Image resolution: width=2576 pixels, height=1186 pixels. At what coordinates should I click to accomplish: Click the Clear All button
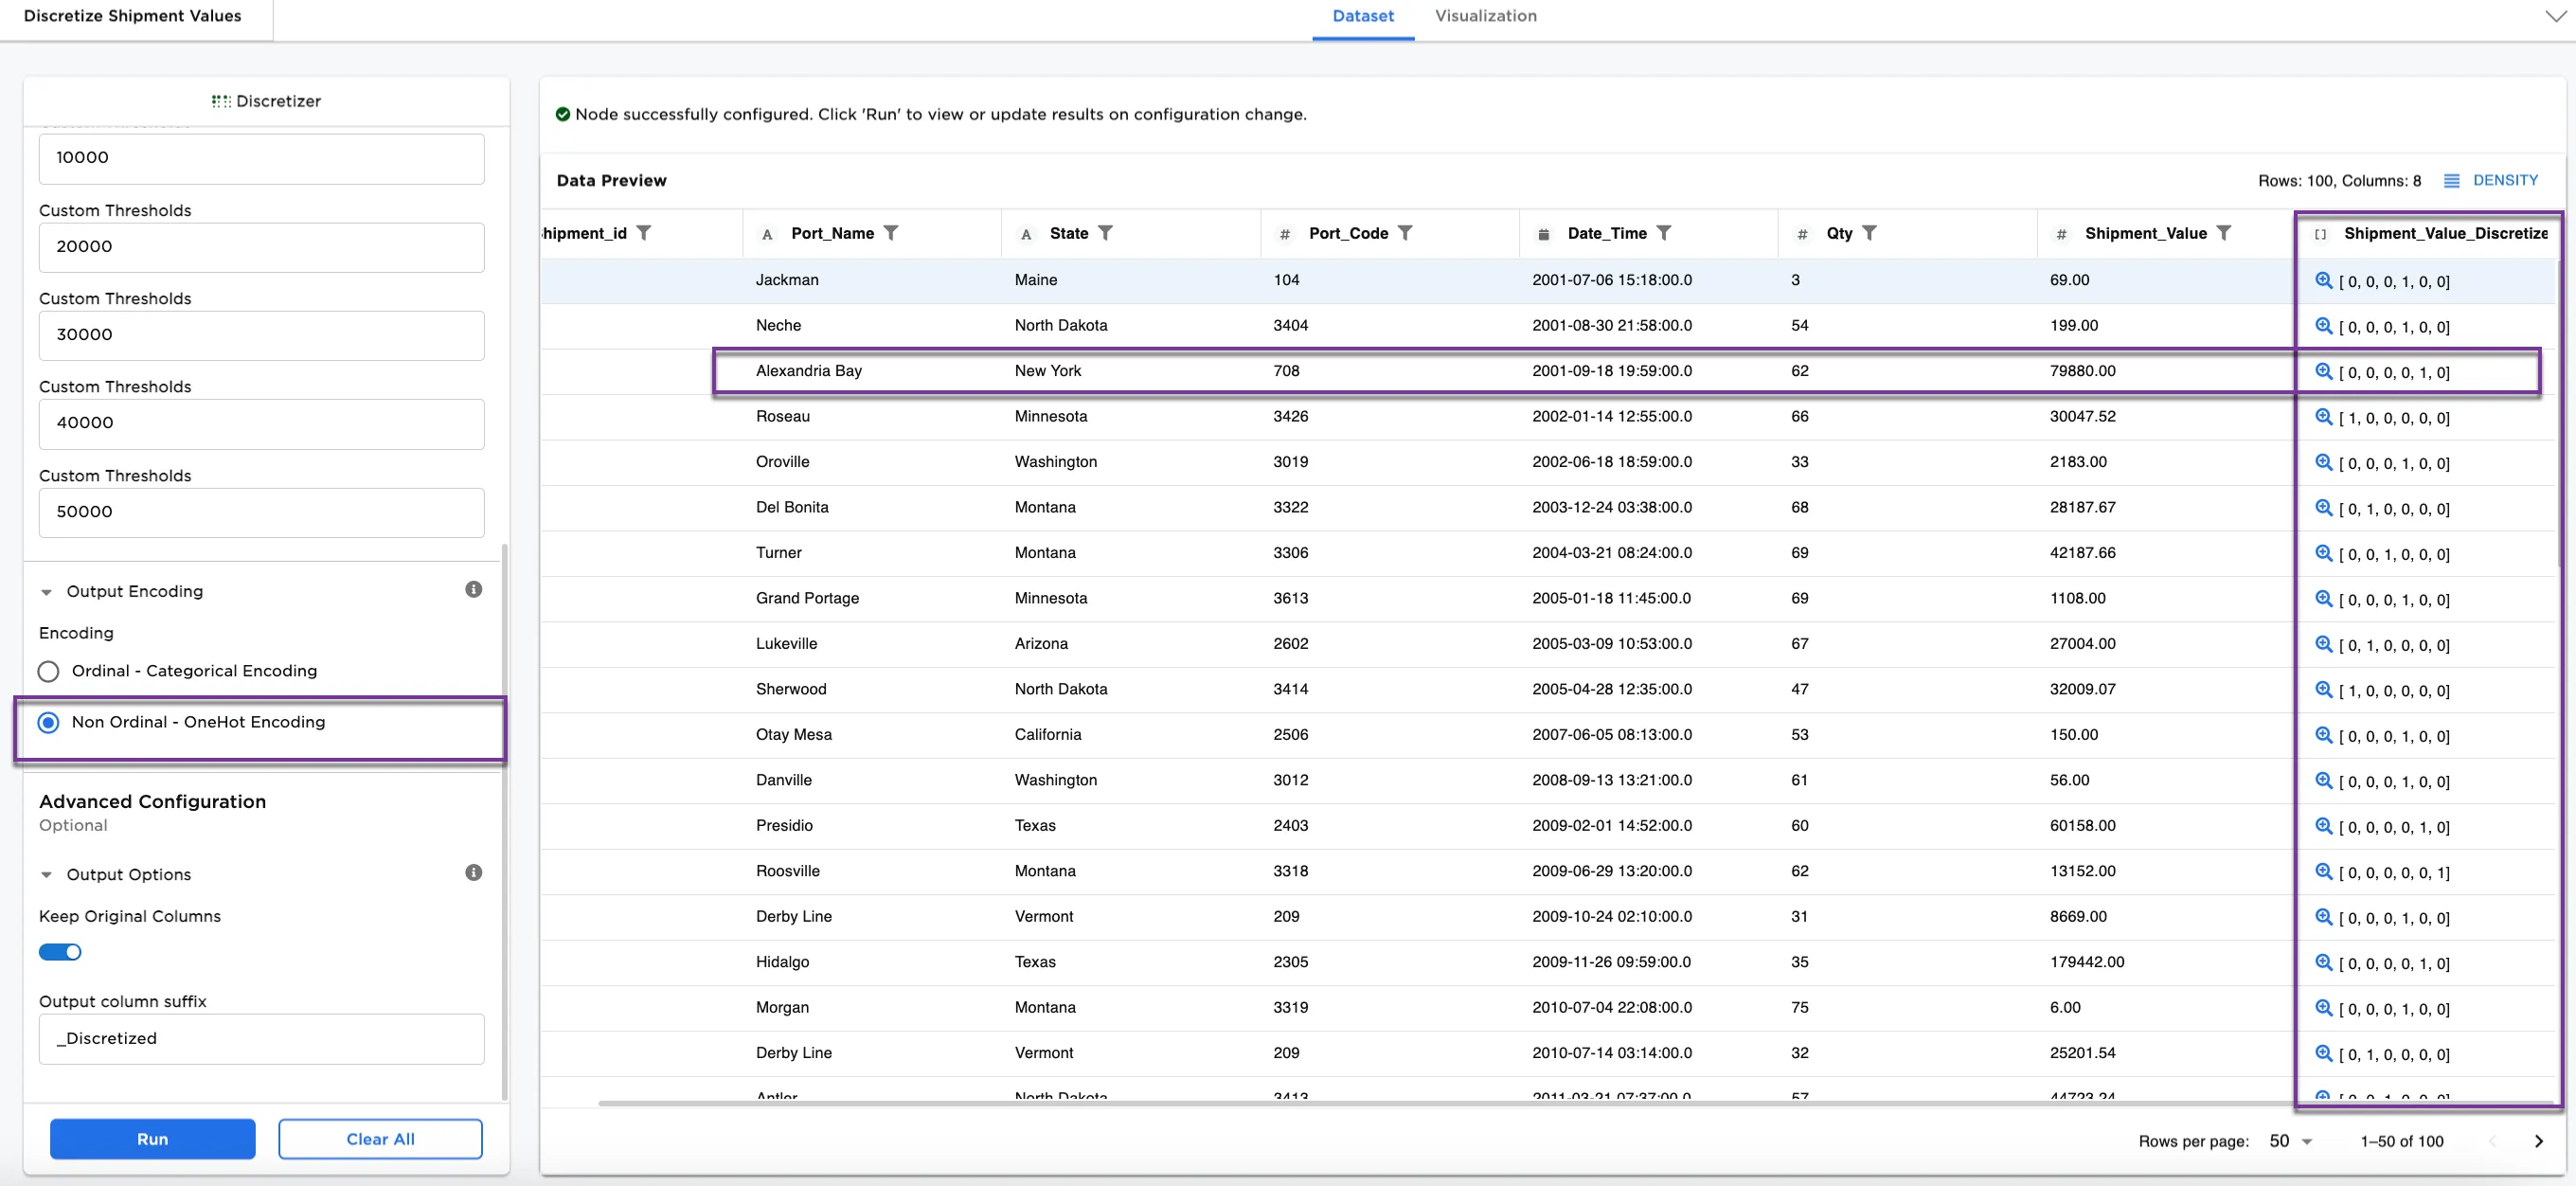(380, 1139)
